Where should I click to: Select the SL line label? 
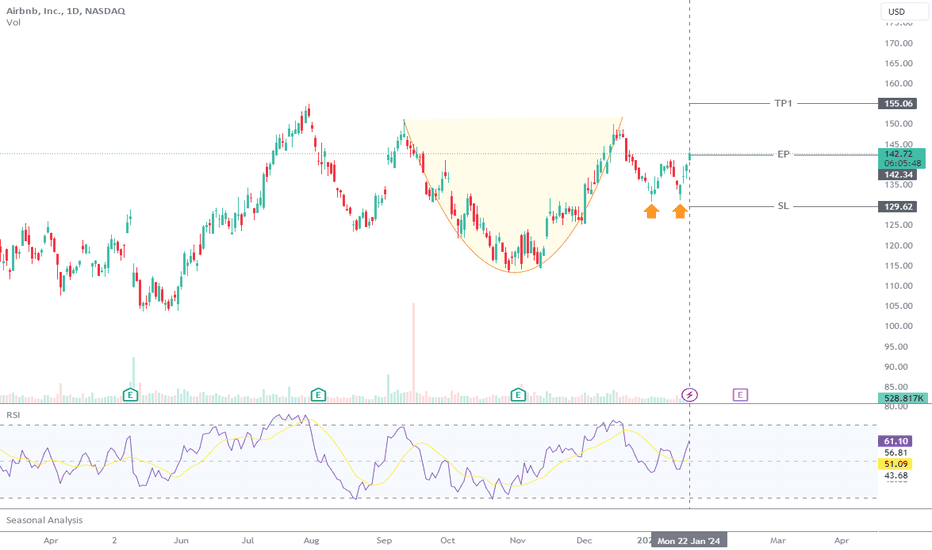pyautogui.click(x=783, y=206)
